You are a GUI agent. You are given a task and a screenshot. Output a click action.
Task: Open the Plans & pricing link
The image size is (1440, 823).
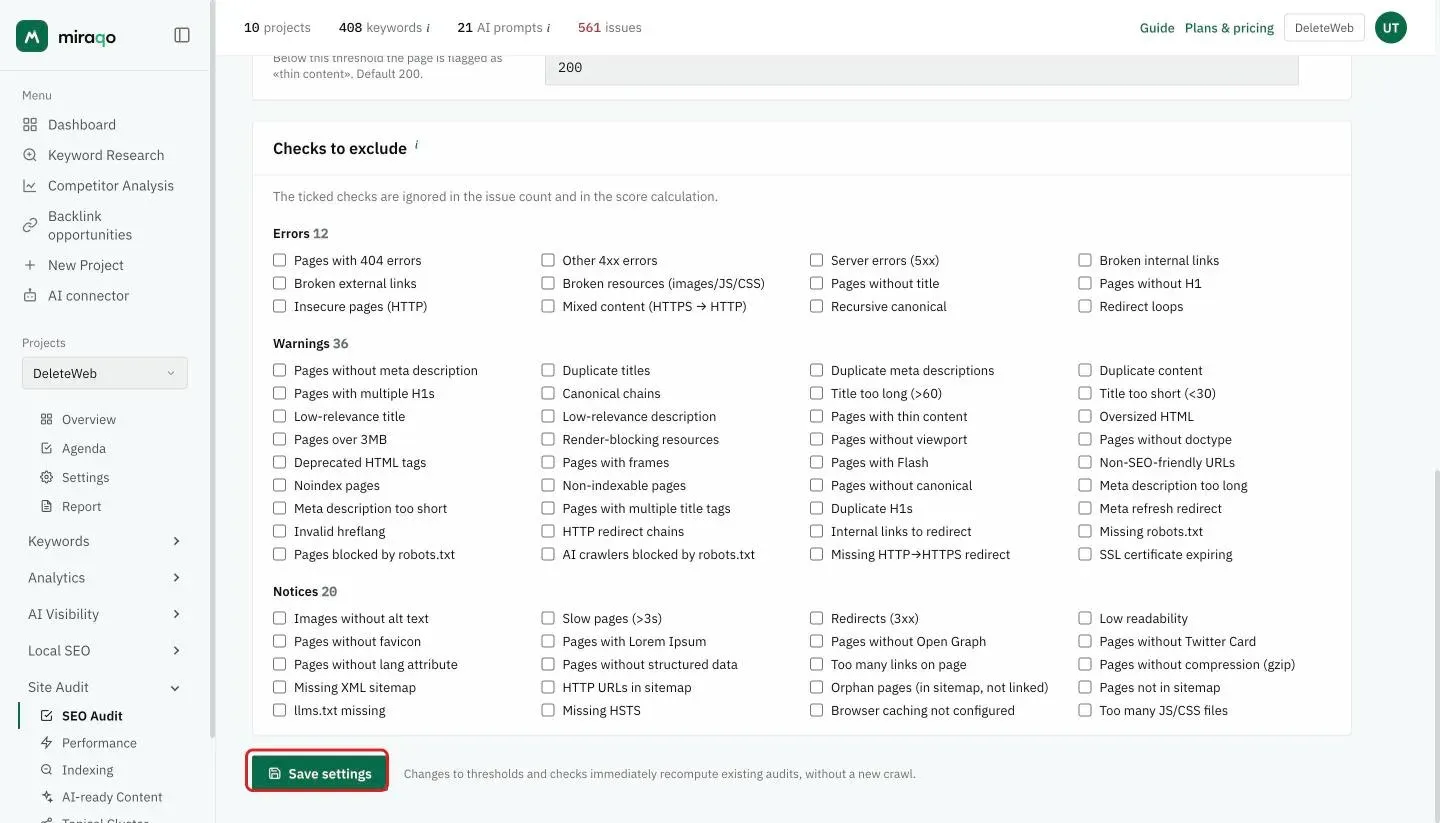point(1229,28)
